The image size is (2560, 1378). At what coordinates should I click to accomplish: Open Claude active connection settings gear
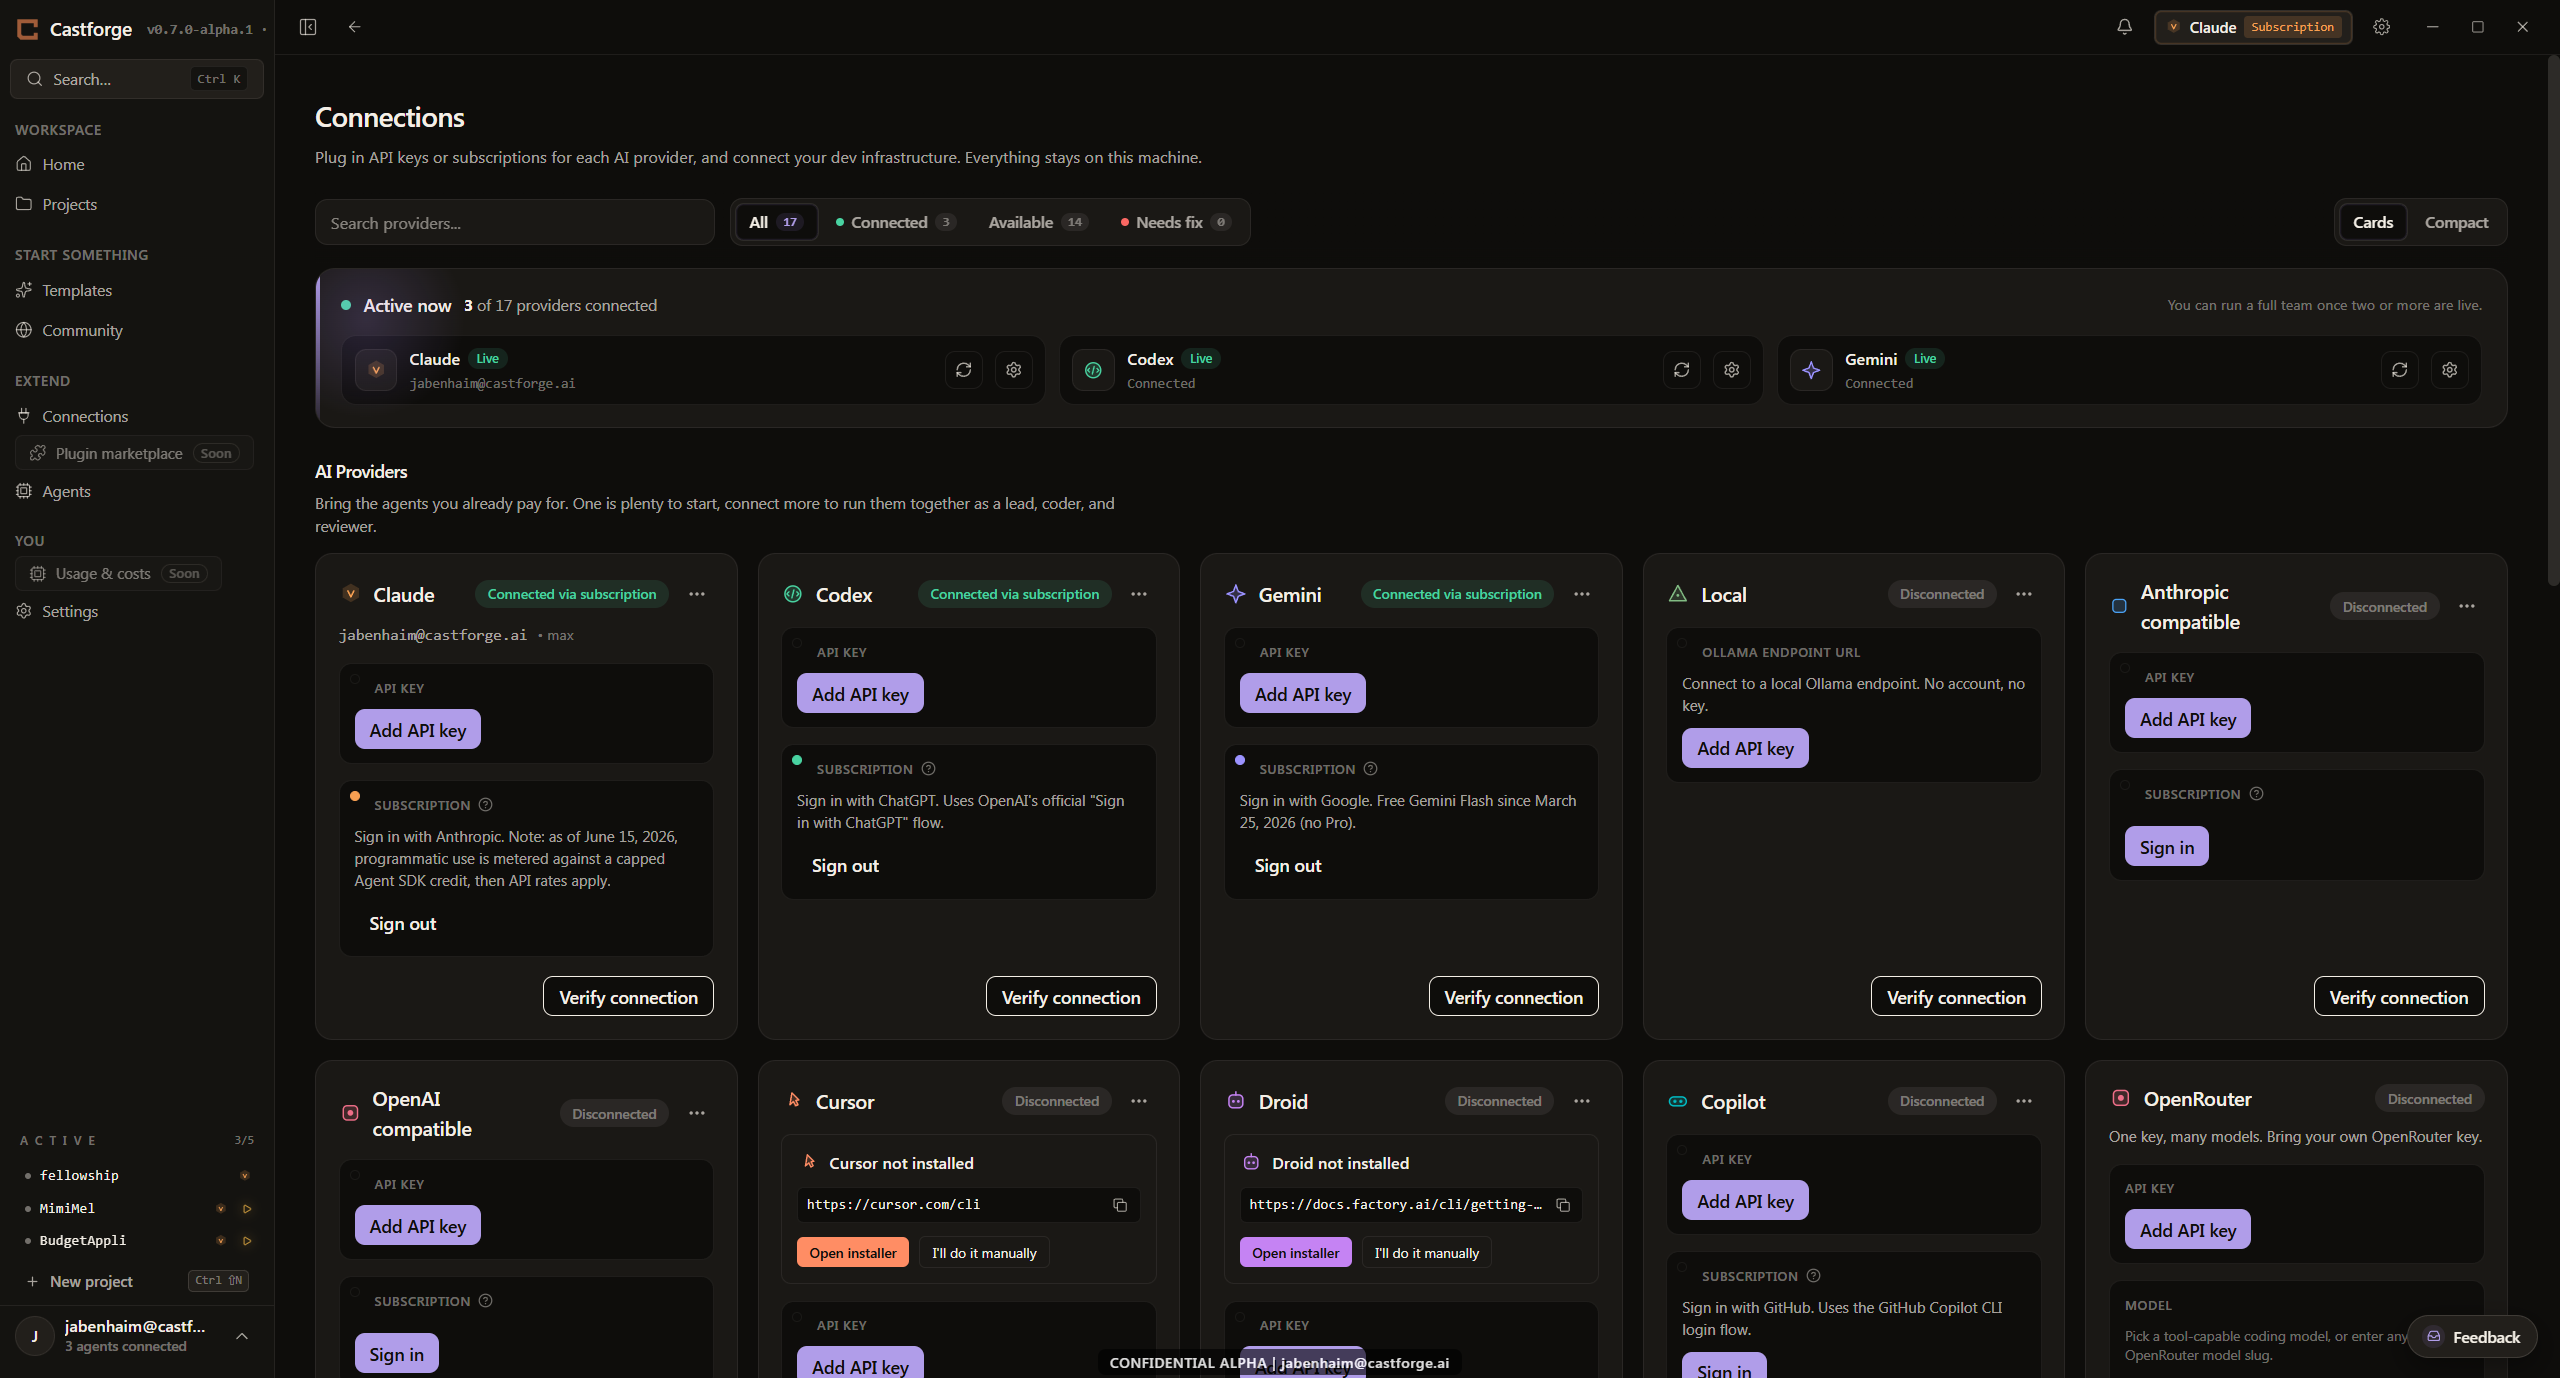(1014, 370)
